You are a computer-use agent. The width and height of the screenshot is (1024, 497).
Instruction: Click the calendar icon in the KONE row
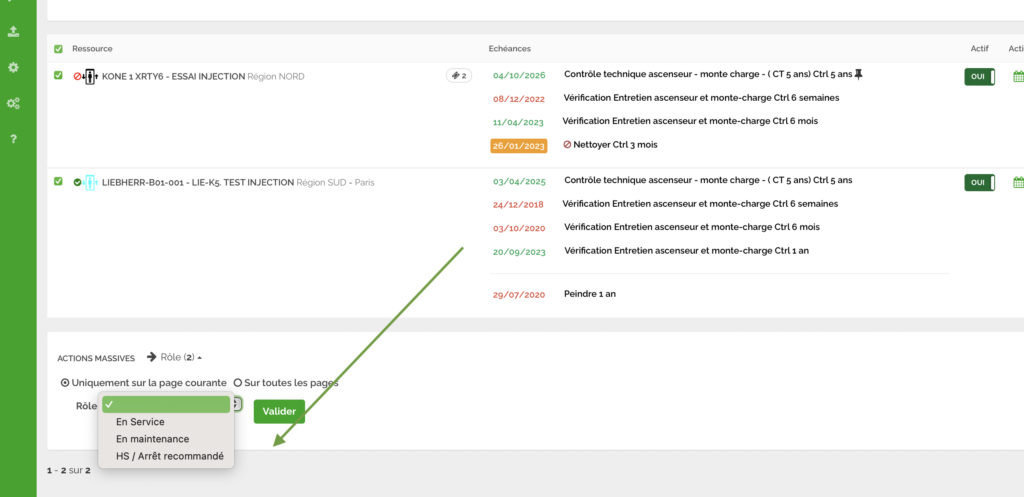(1018, 76)
